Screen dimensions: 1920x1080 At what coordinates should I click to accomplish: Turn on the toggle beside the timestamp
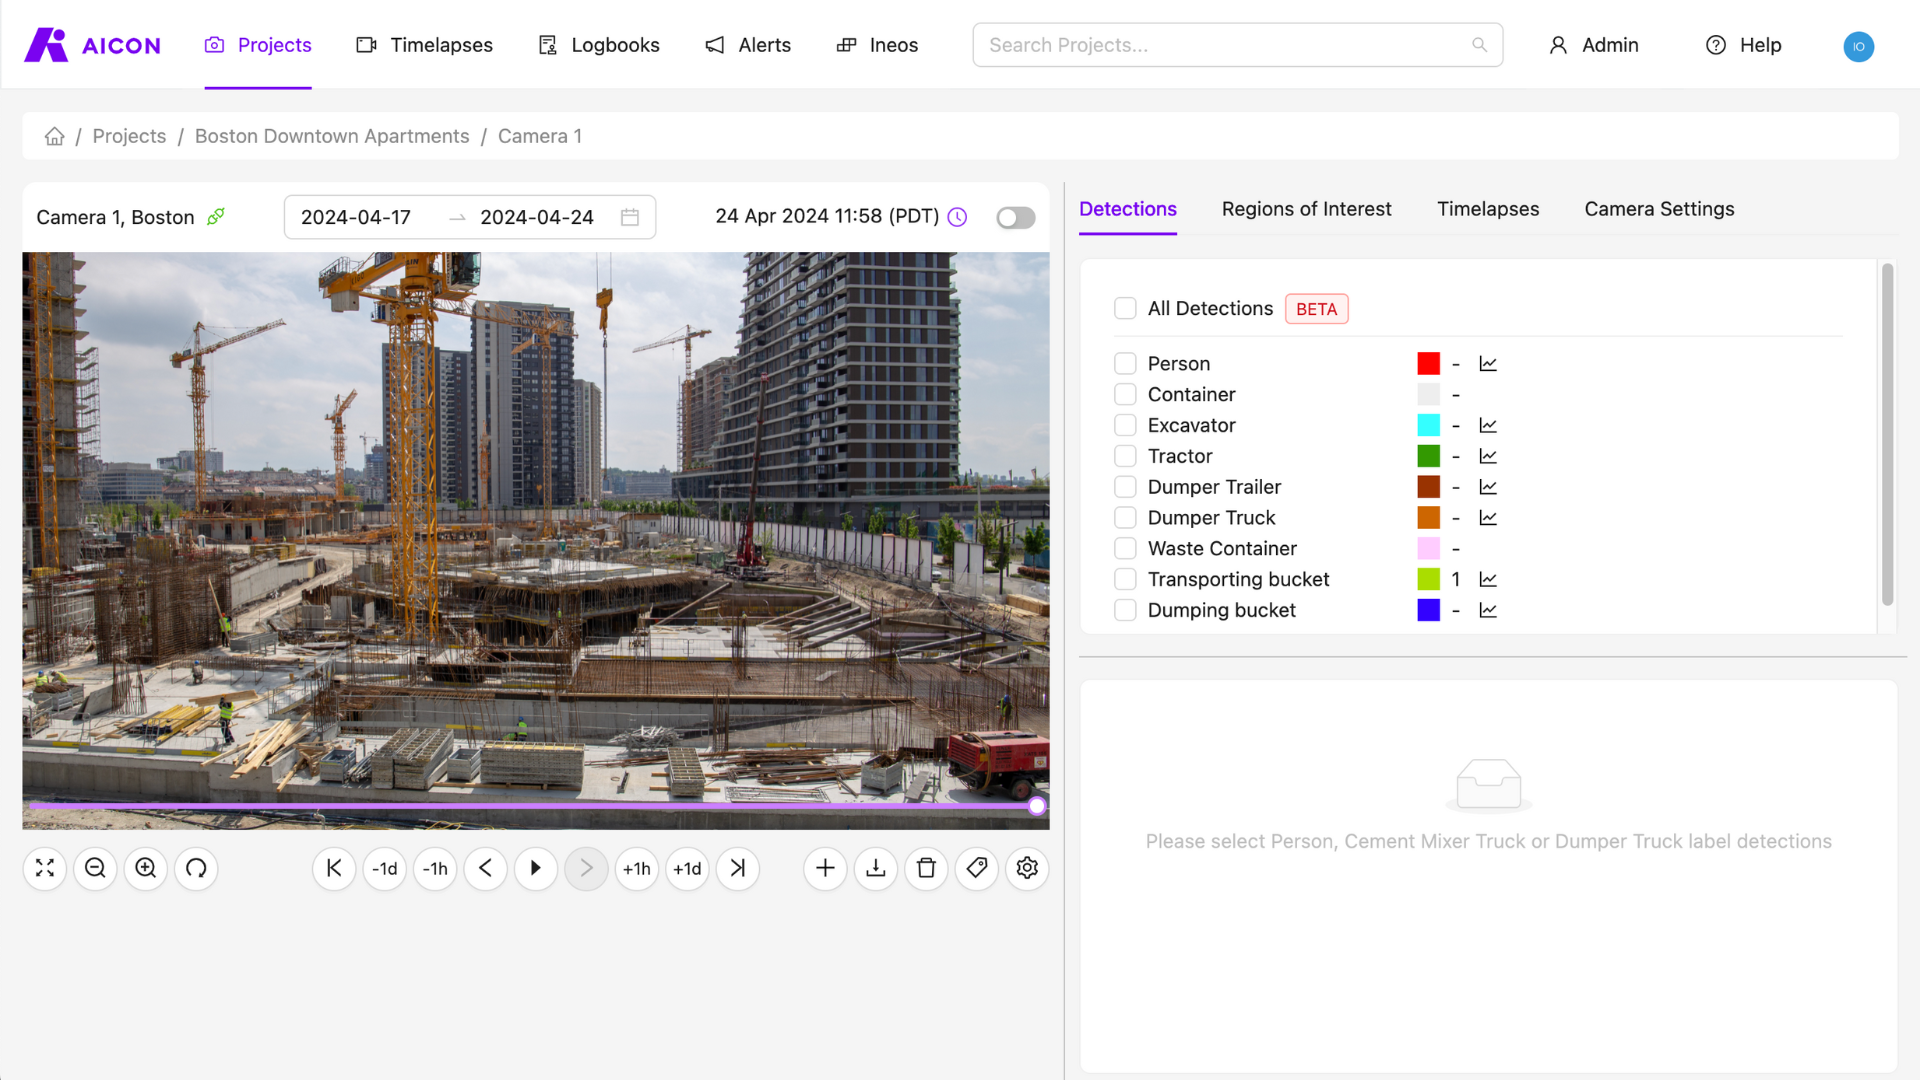(x=1015, y=217)
